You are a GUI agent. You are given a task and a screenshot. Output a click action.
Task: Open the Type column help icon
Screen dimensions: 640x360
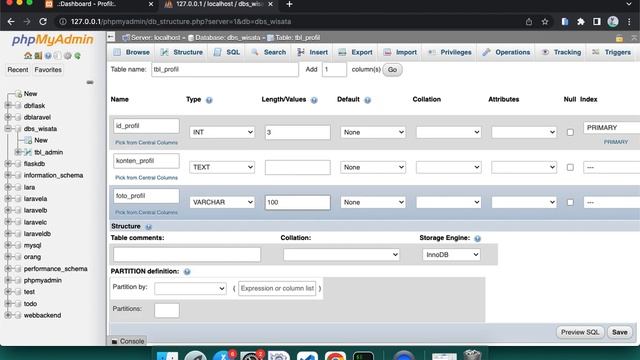point(209,100)
